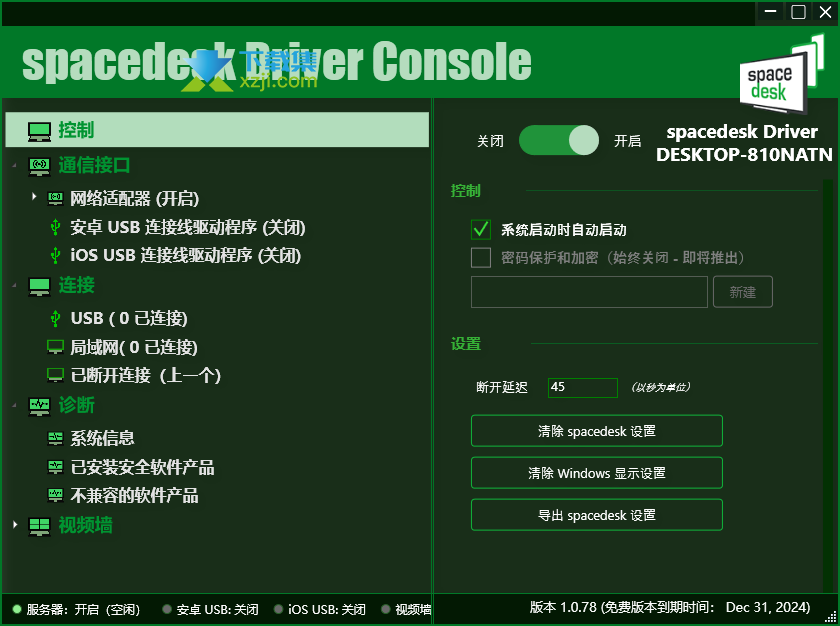Image resolution: width=840 pixels, height=626 pixels.
Task: Click the 导出 spacedesk 设置 button
Action: 597,515
